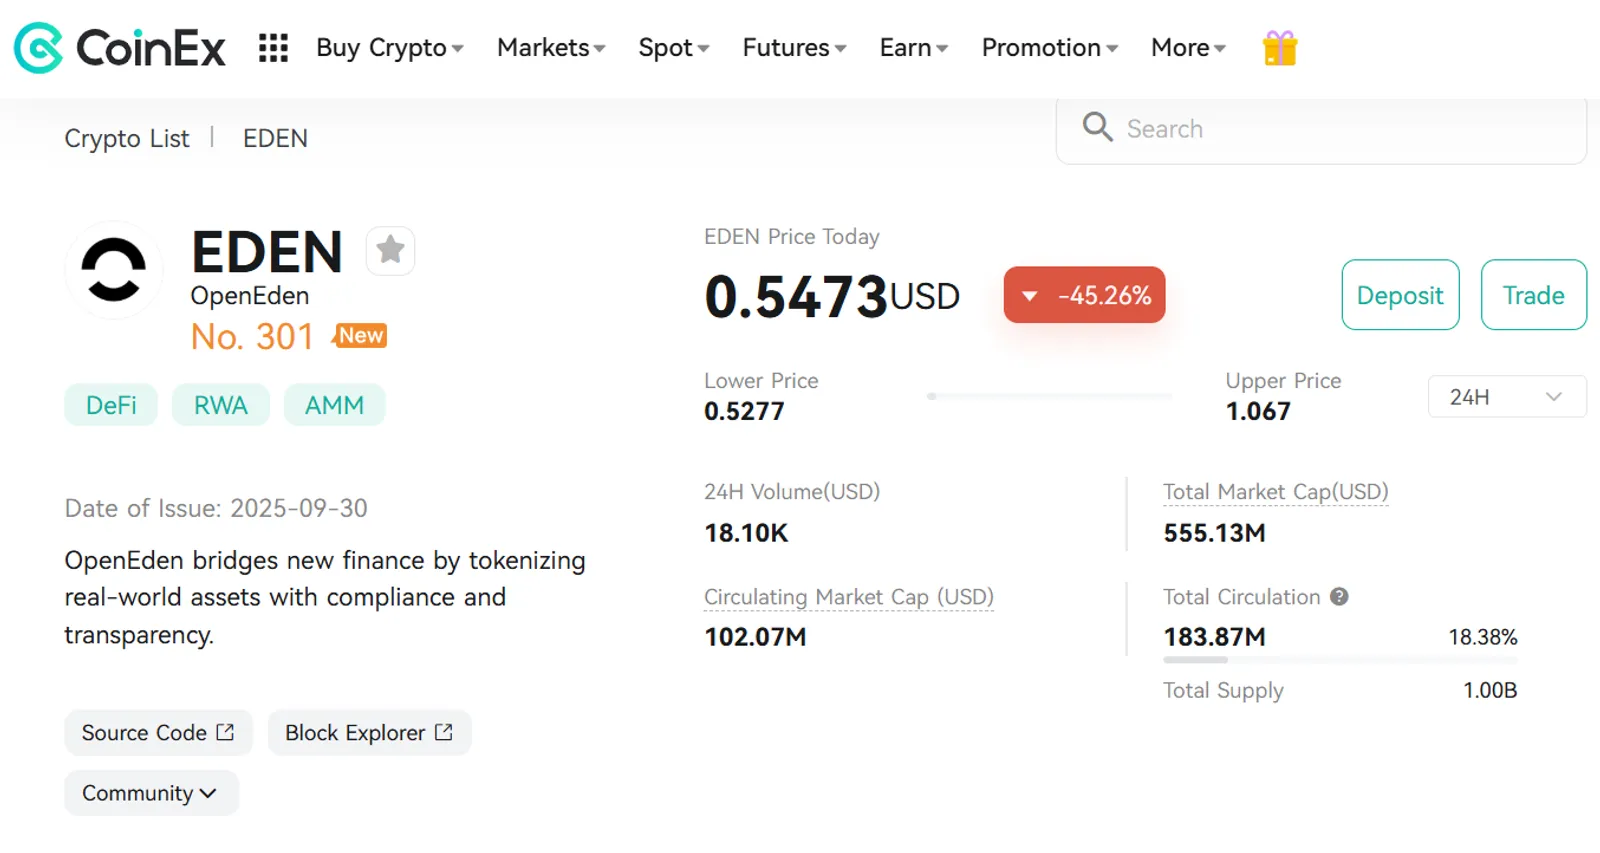This screenshot has width=1600, height=853.
Task: Click the rank text No. 301
Action: point(252,337)
